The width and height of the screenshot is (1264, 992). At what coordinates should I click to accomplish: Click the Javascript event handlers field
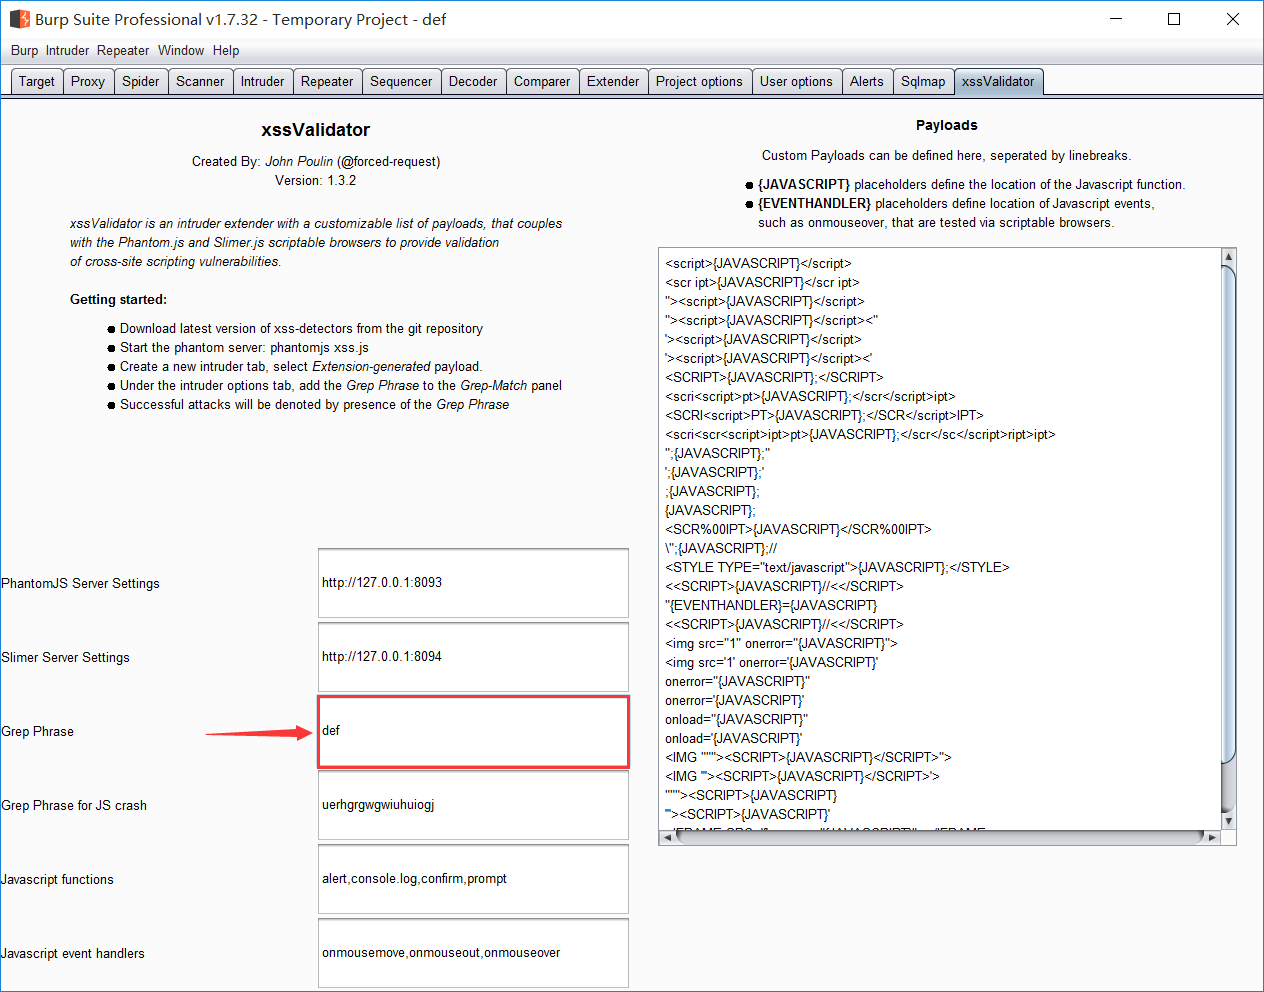[473, 953]
